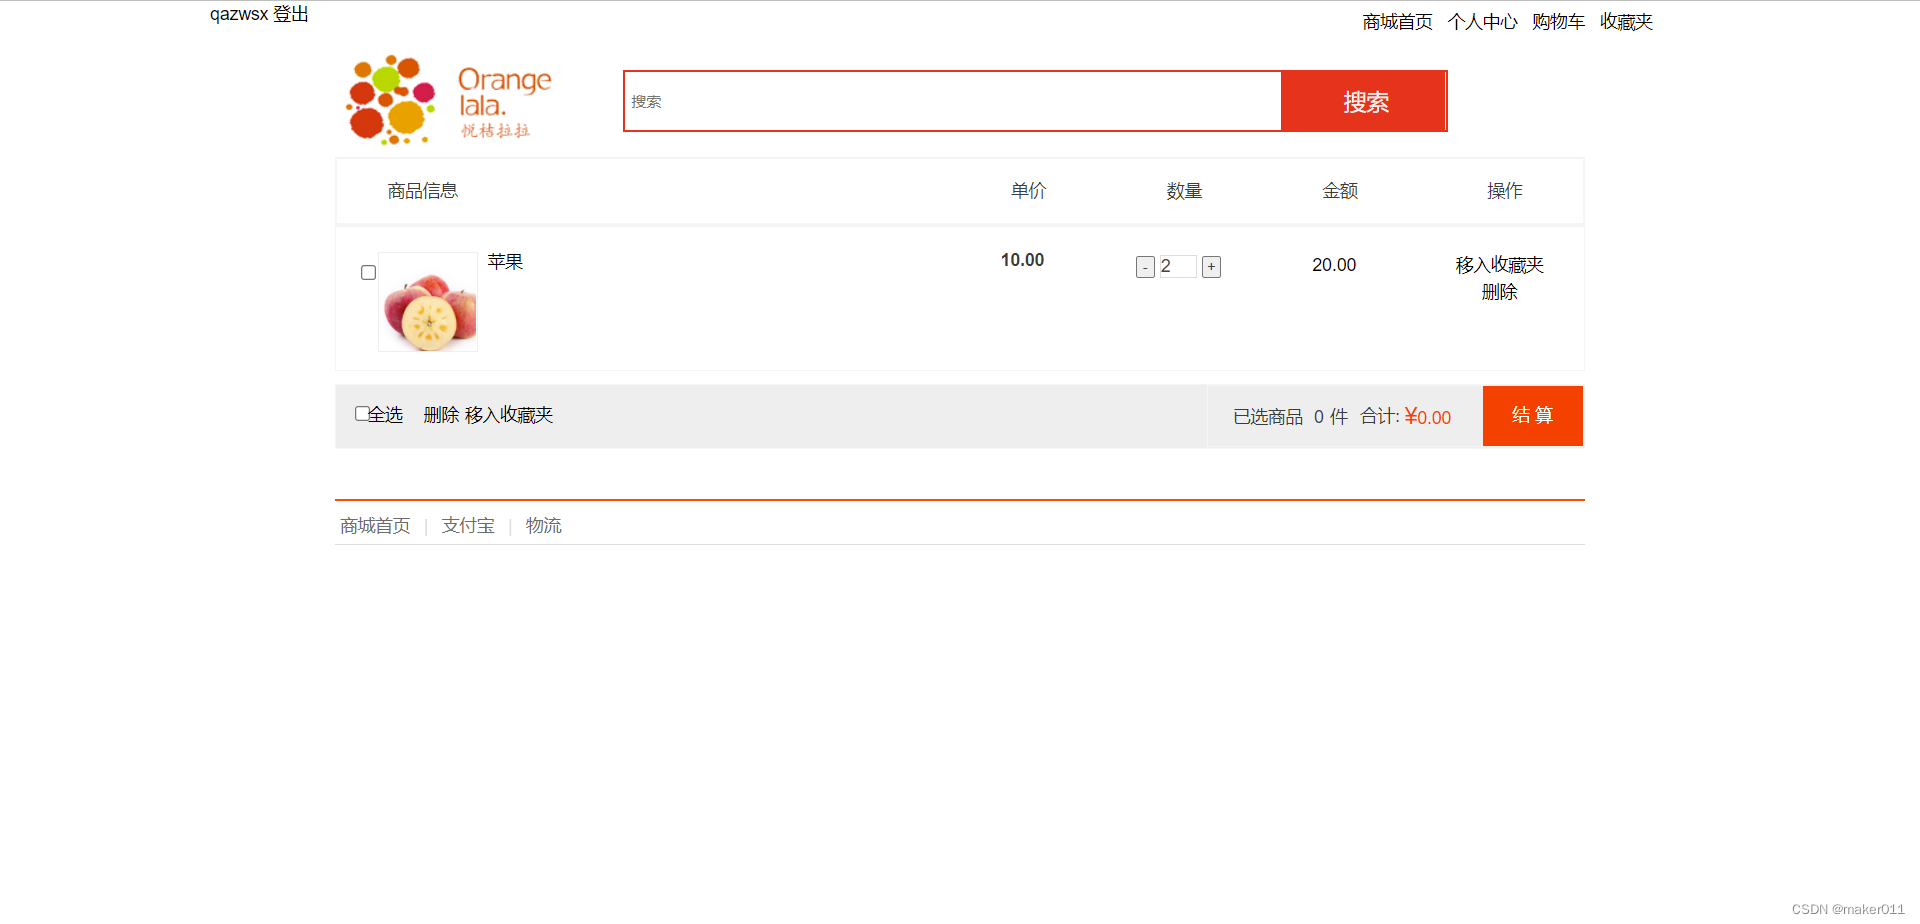Click 登出 to log out
1920x924 pixels.
pos(291,14)
